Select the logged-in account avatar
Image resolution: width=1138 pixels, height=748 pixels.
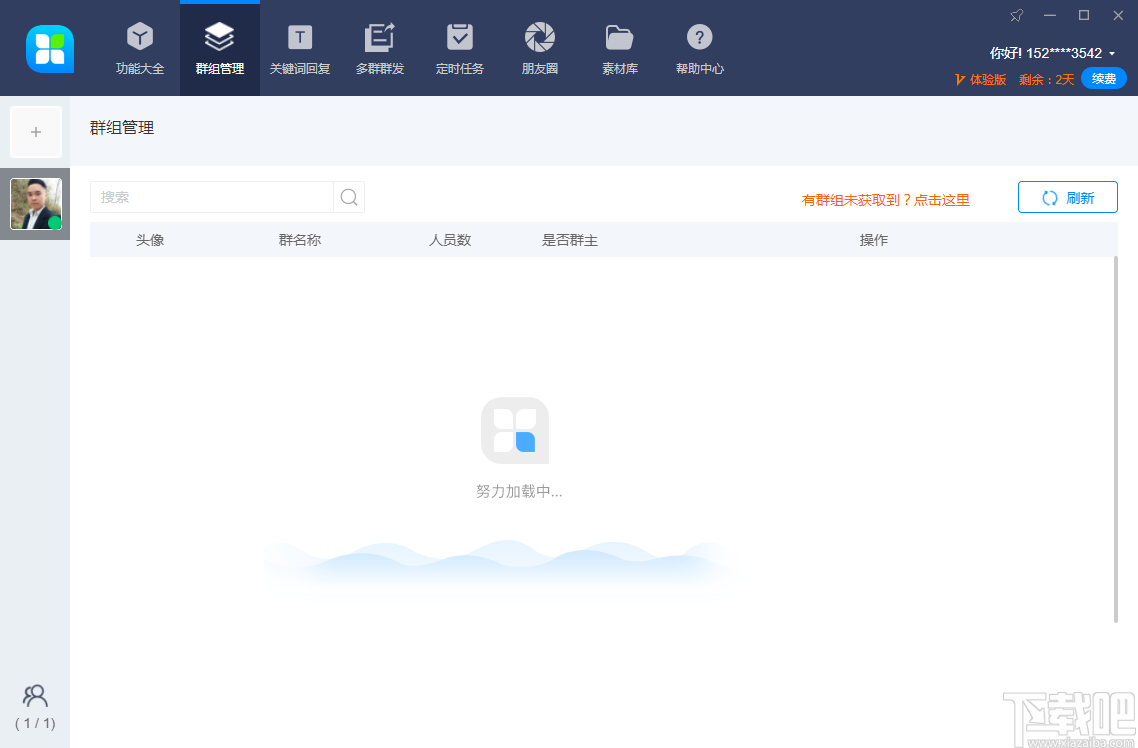point(36,204)
